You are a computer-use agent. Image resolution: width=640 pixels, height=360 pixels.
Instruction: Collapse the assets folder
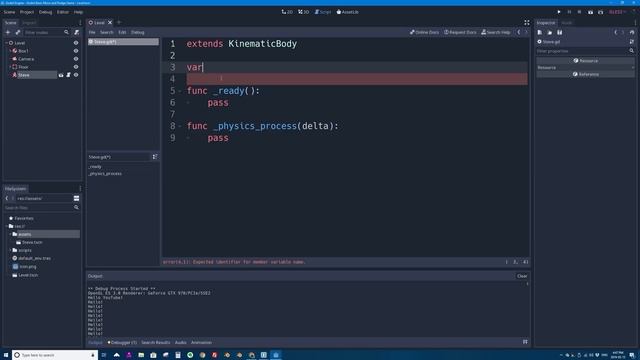[10, 234]
